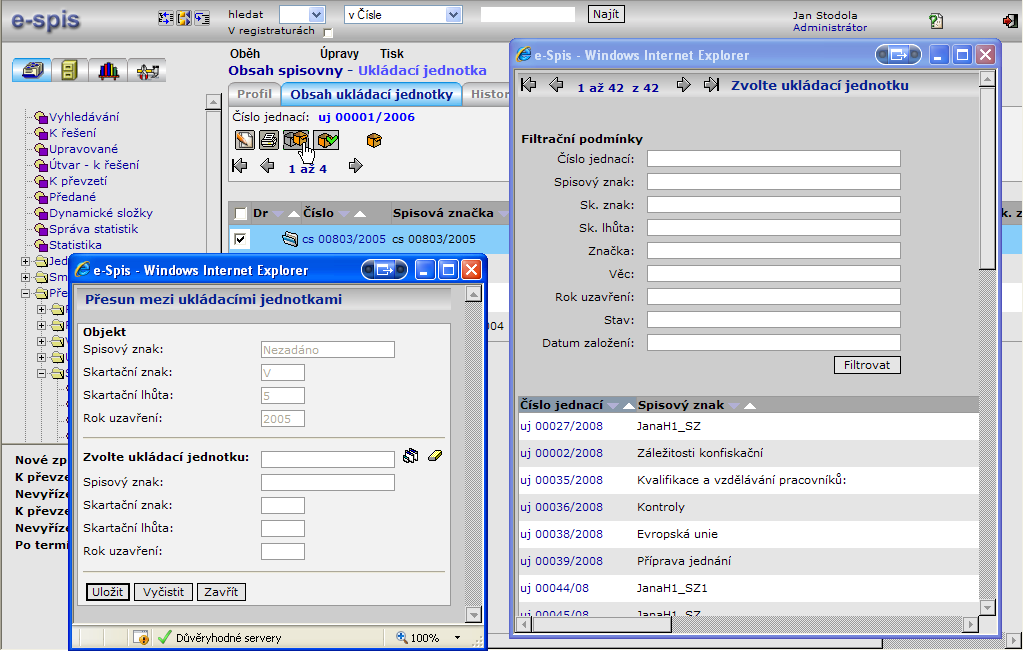Viewport: 1024px width, 651px height.
Task: Go to previous page in selection window
Action: (x=556, y=85)
